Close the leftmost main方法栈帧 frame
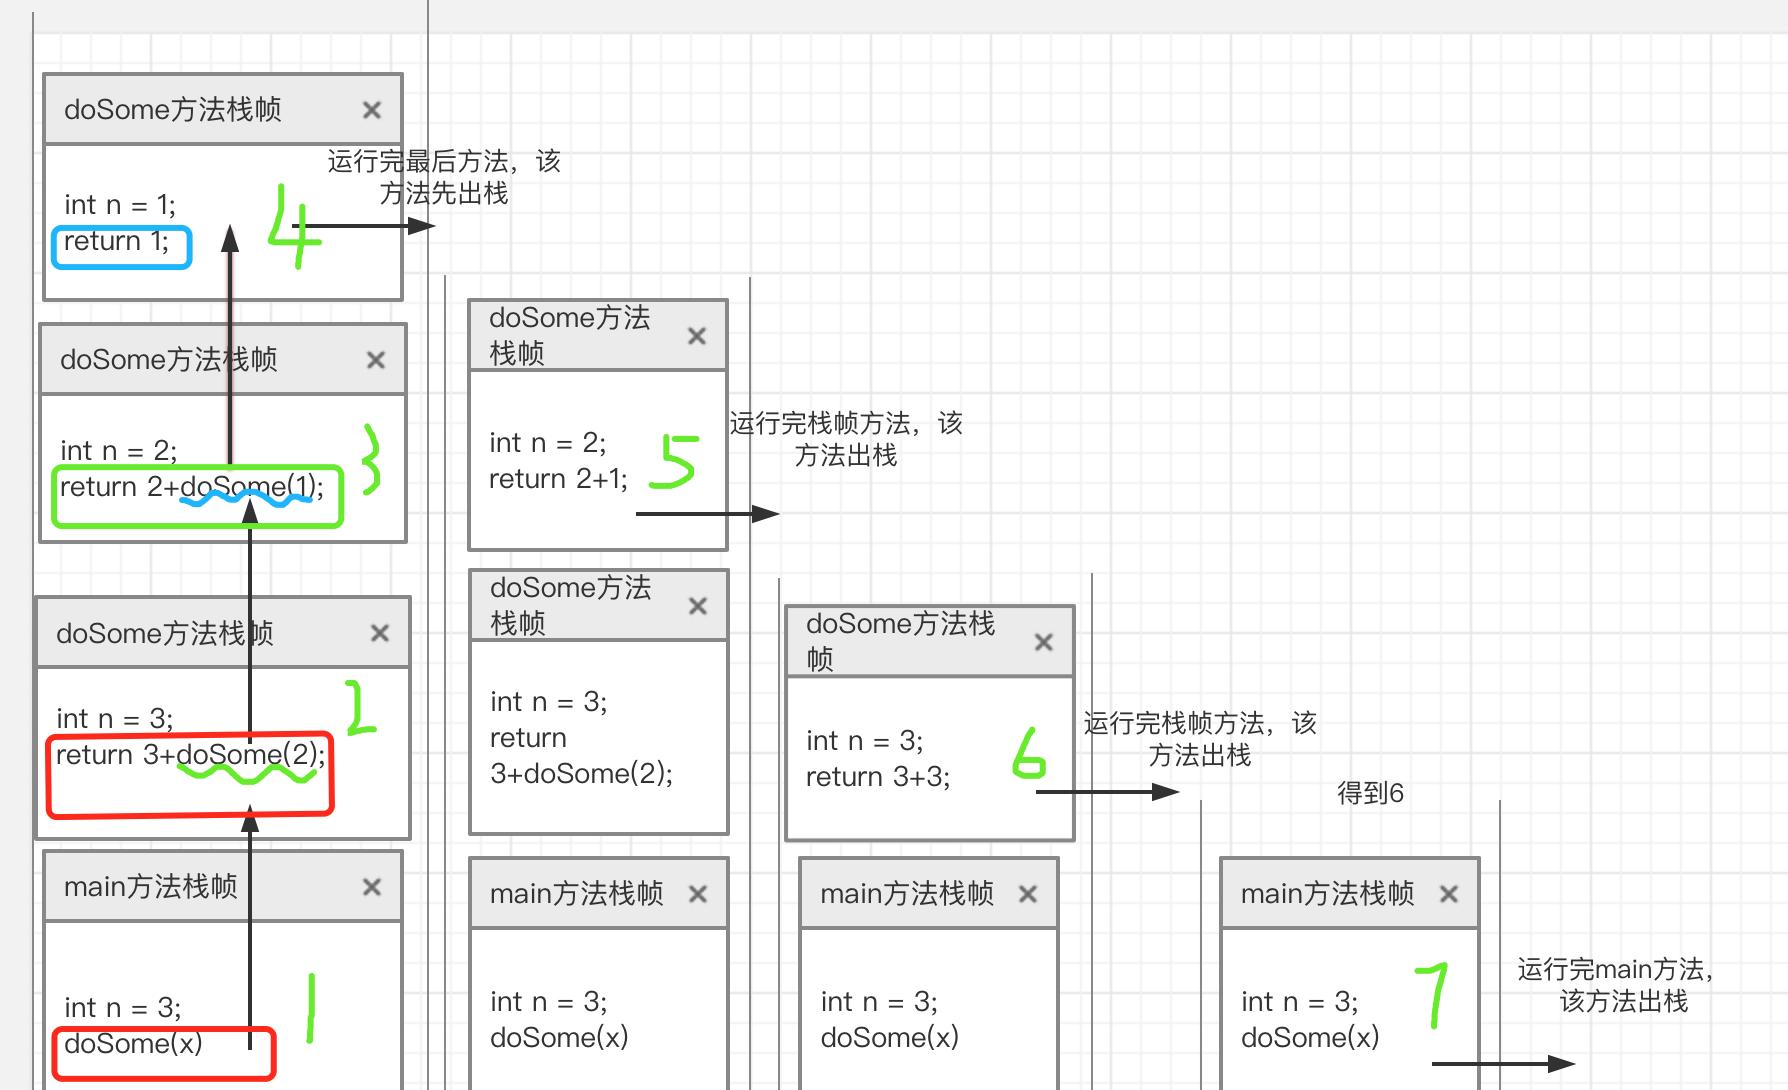The width and height of the screenshot is (1788, 1090). pos(372,887)
